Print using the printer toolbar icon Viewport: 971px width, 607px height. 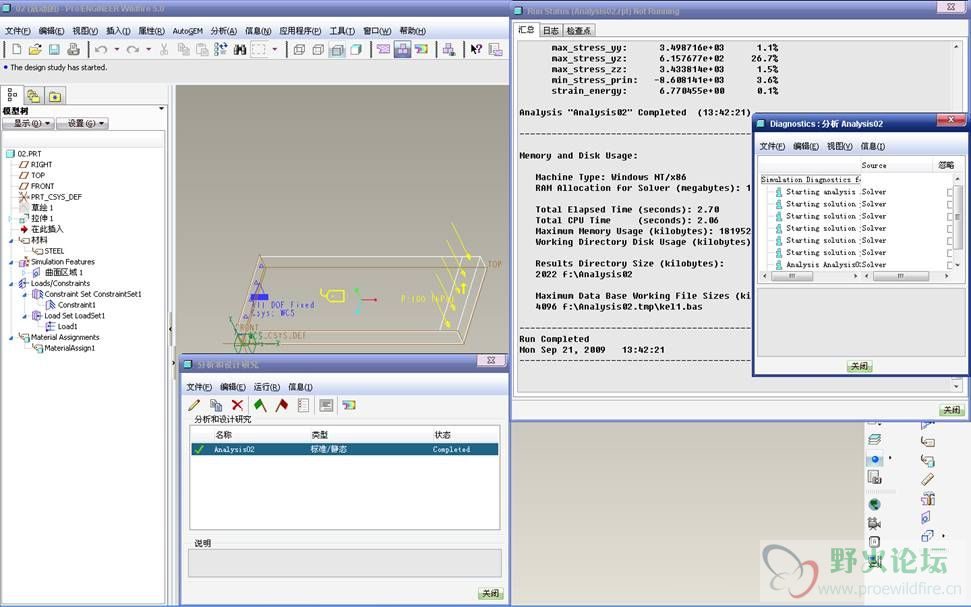[74, 49]
